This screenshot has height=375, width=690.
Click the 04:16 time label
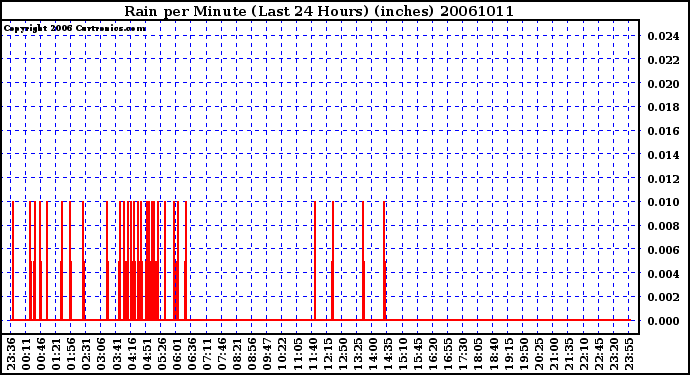tap(132, 354)
